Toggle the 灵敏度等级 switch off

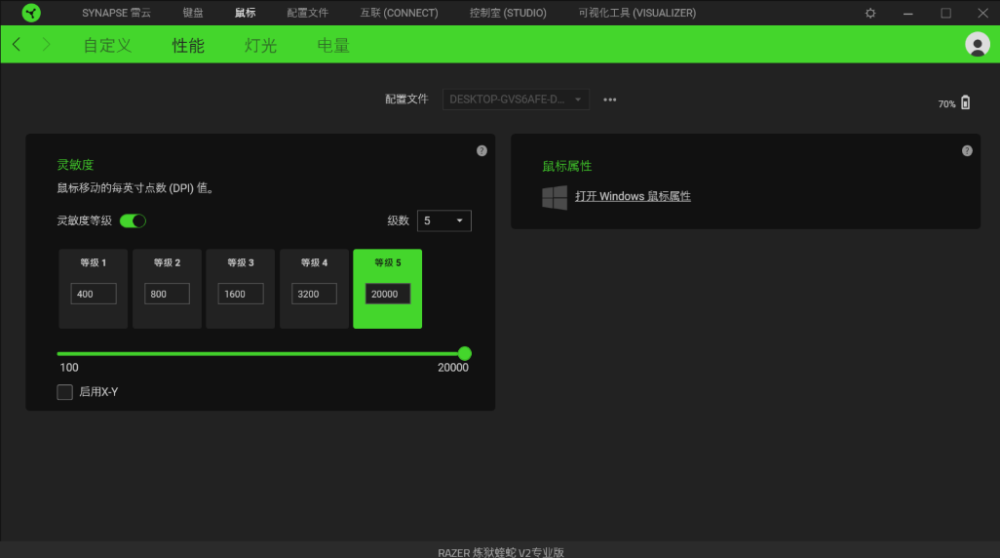click(x=133, y=221)
